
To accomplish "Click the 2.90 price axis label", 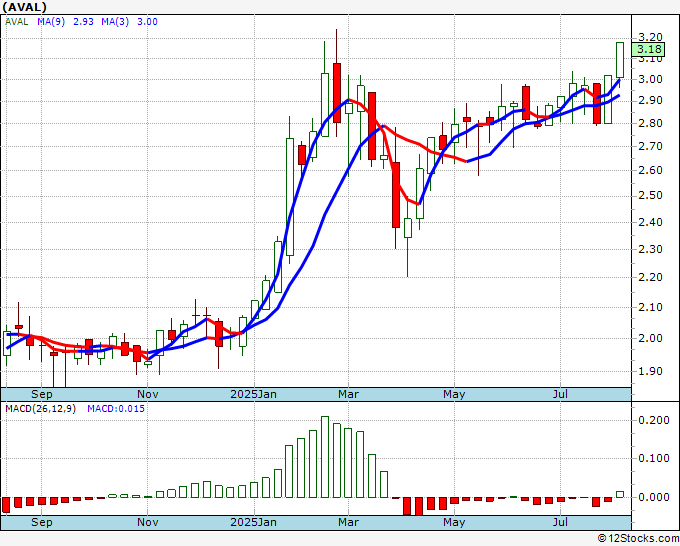I will pos(651,100).
